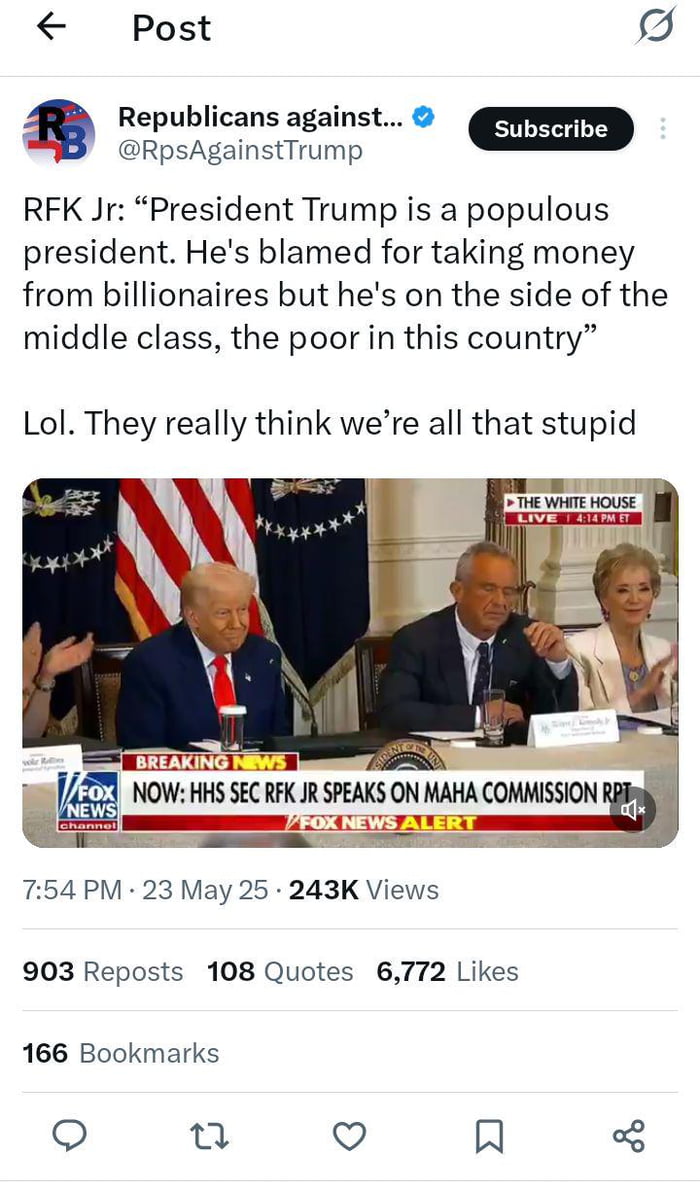Tap the reply speech bubble icon
The image size is (700, 1190).
pyautogui.click(x=69, y=1136)
